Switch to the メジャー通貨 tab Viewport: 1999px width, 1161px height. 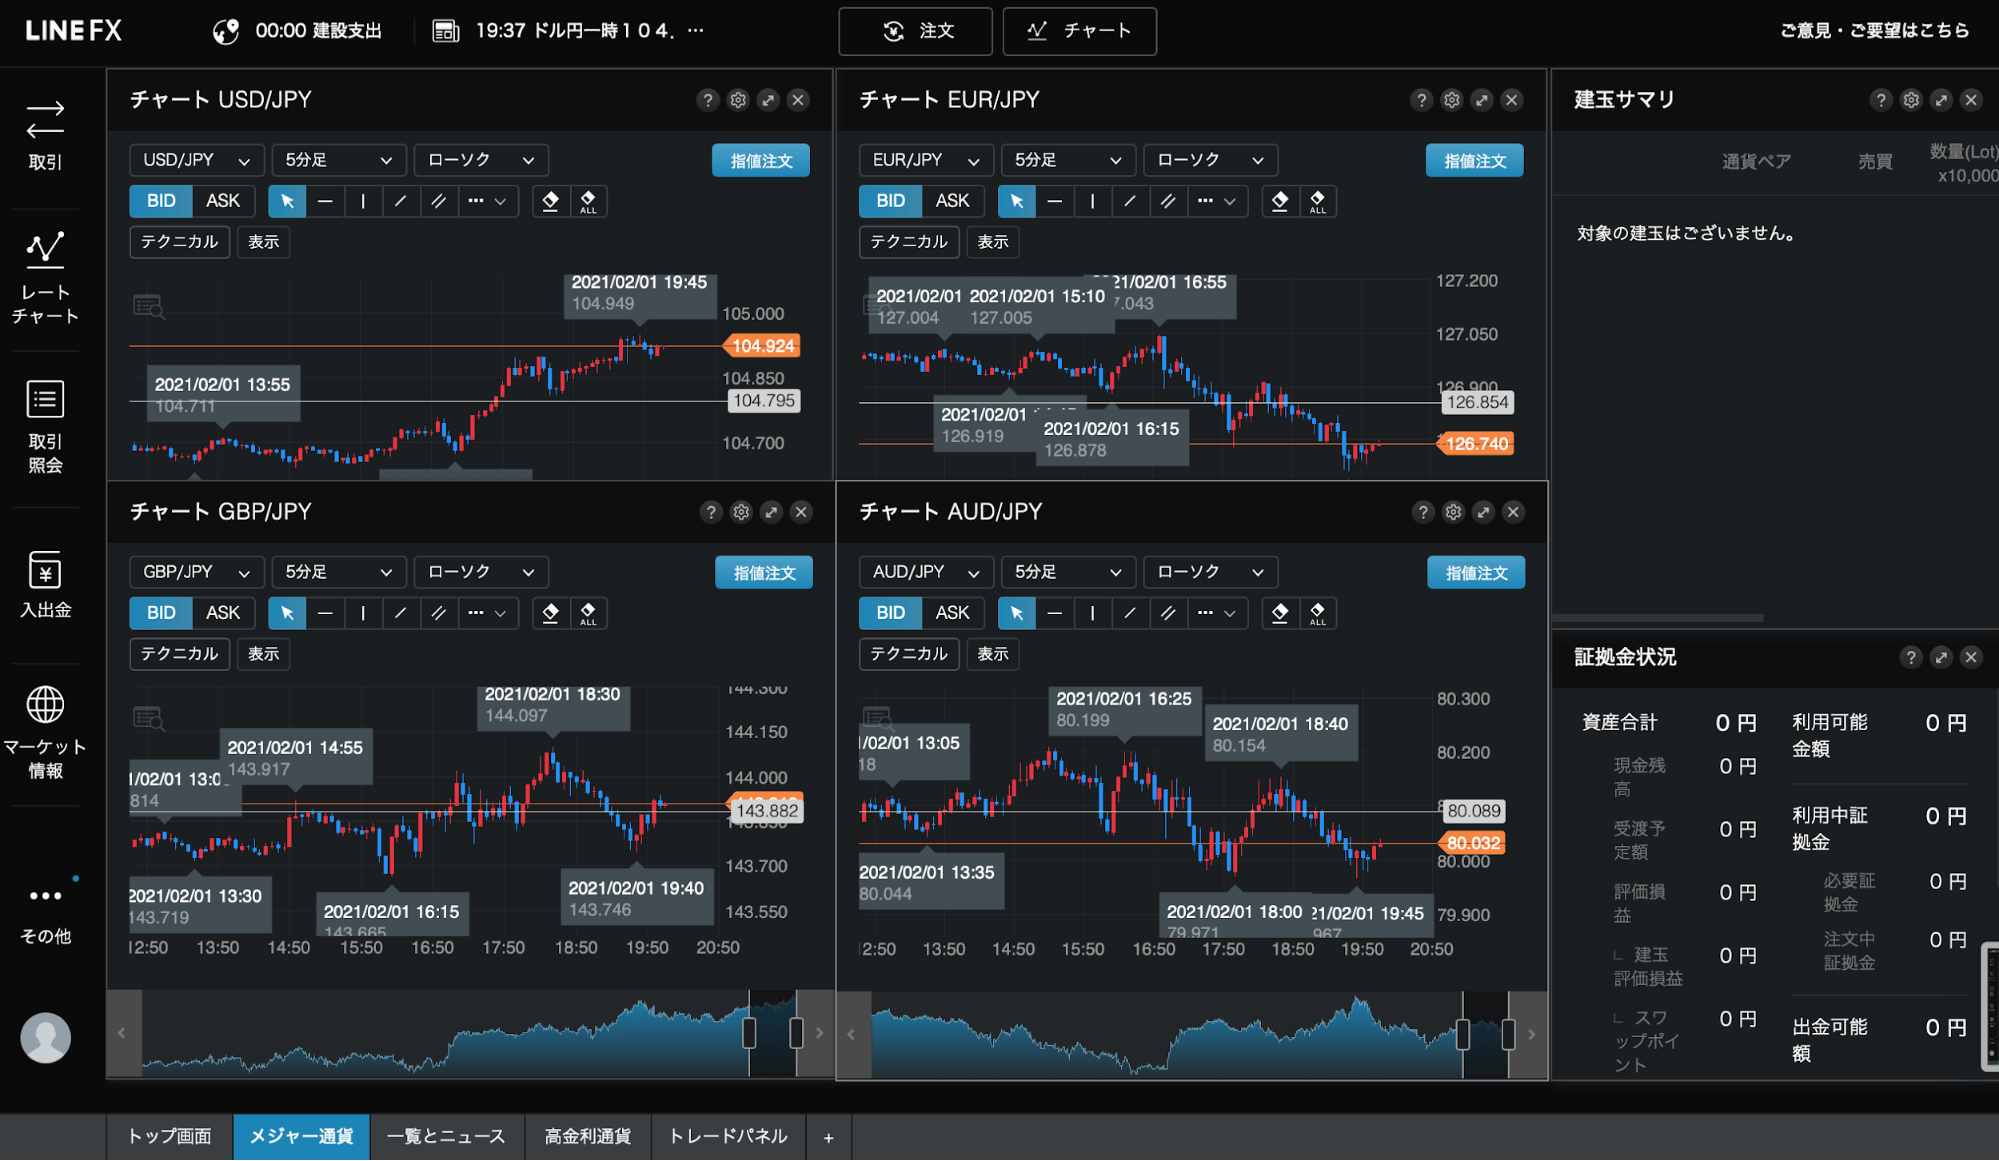coord(301,1137)
